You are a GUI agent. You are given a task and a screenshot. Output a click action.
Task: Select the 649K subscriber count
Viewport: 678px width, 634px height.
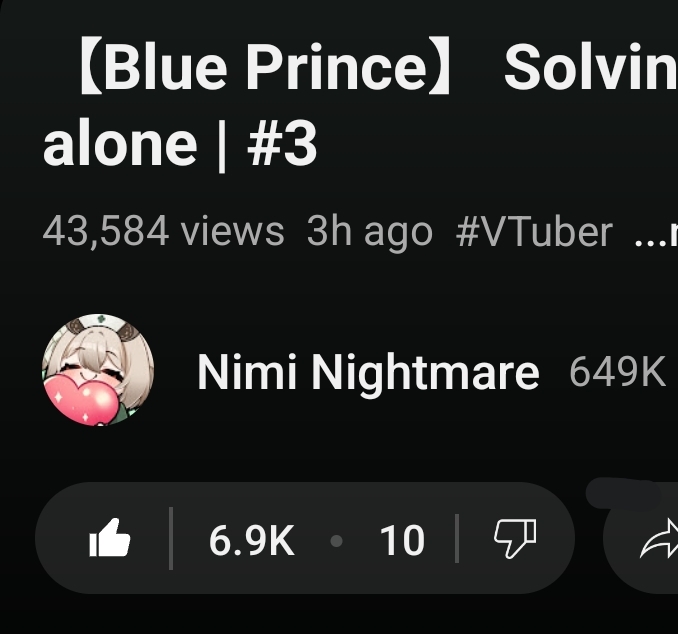click(x=617, y=371)
